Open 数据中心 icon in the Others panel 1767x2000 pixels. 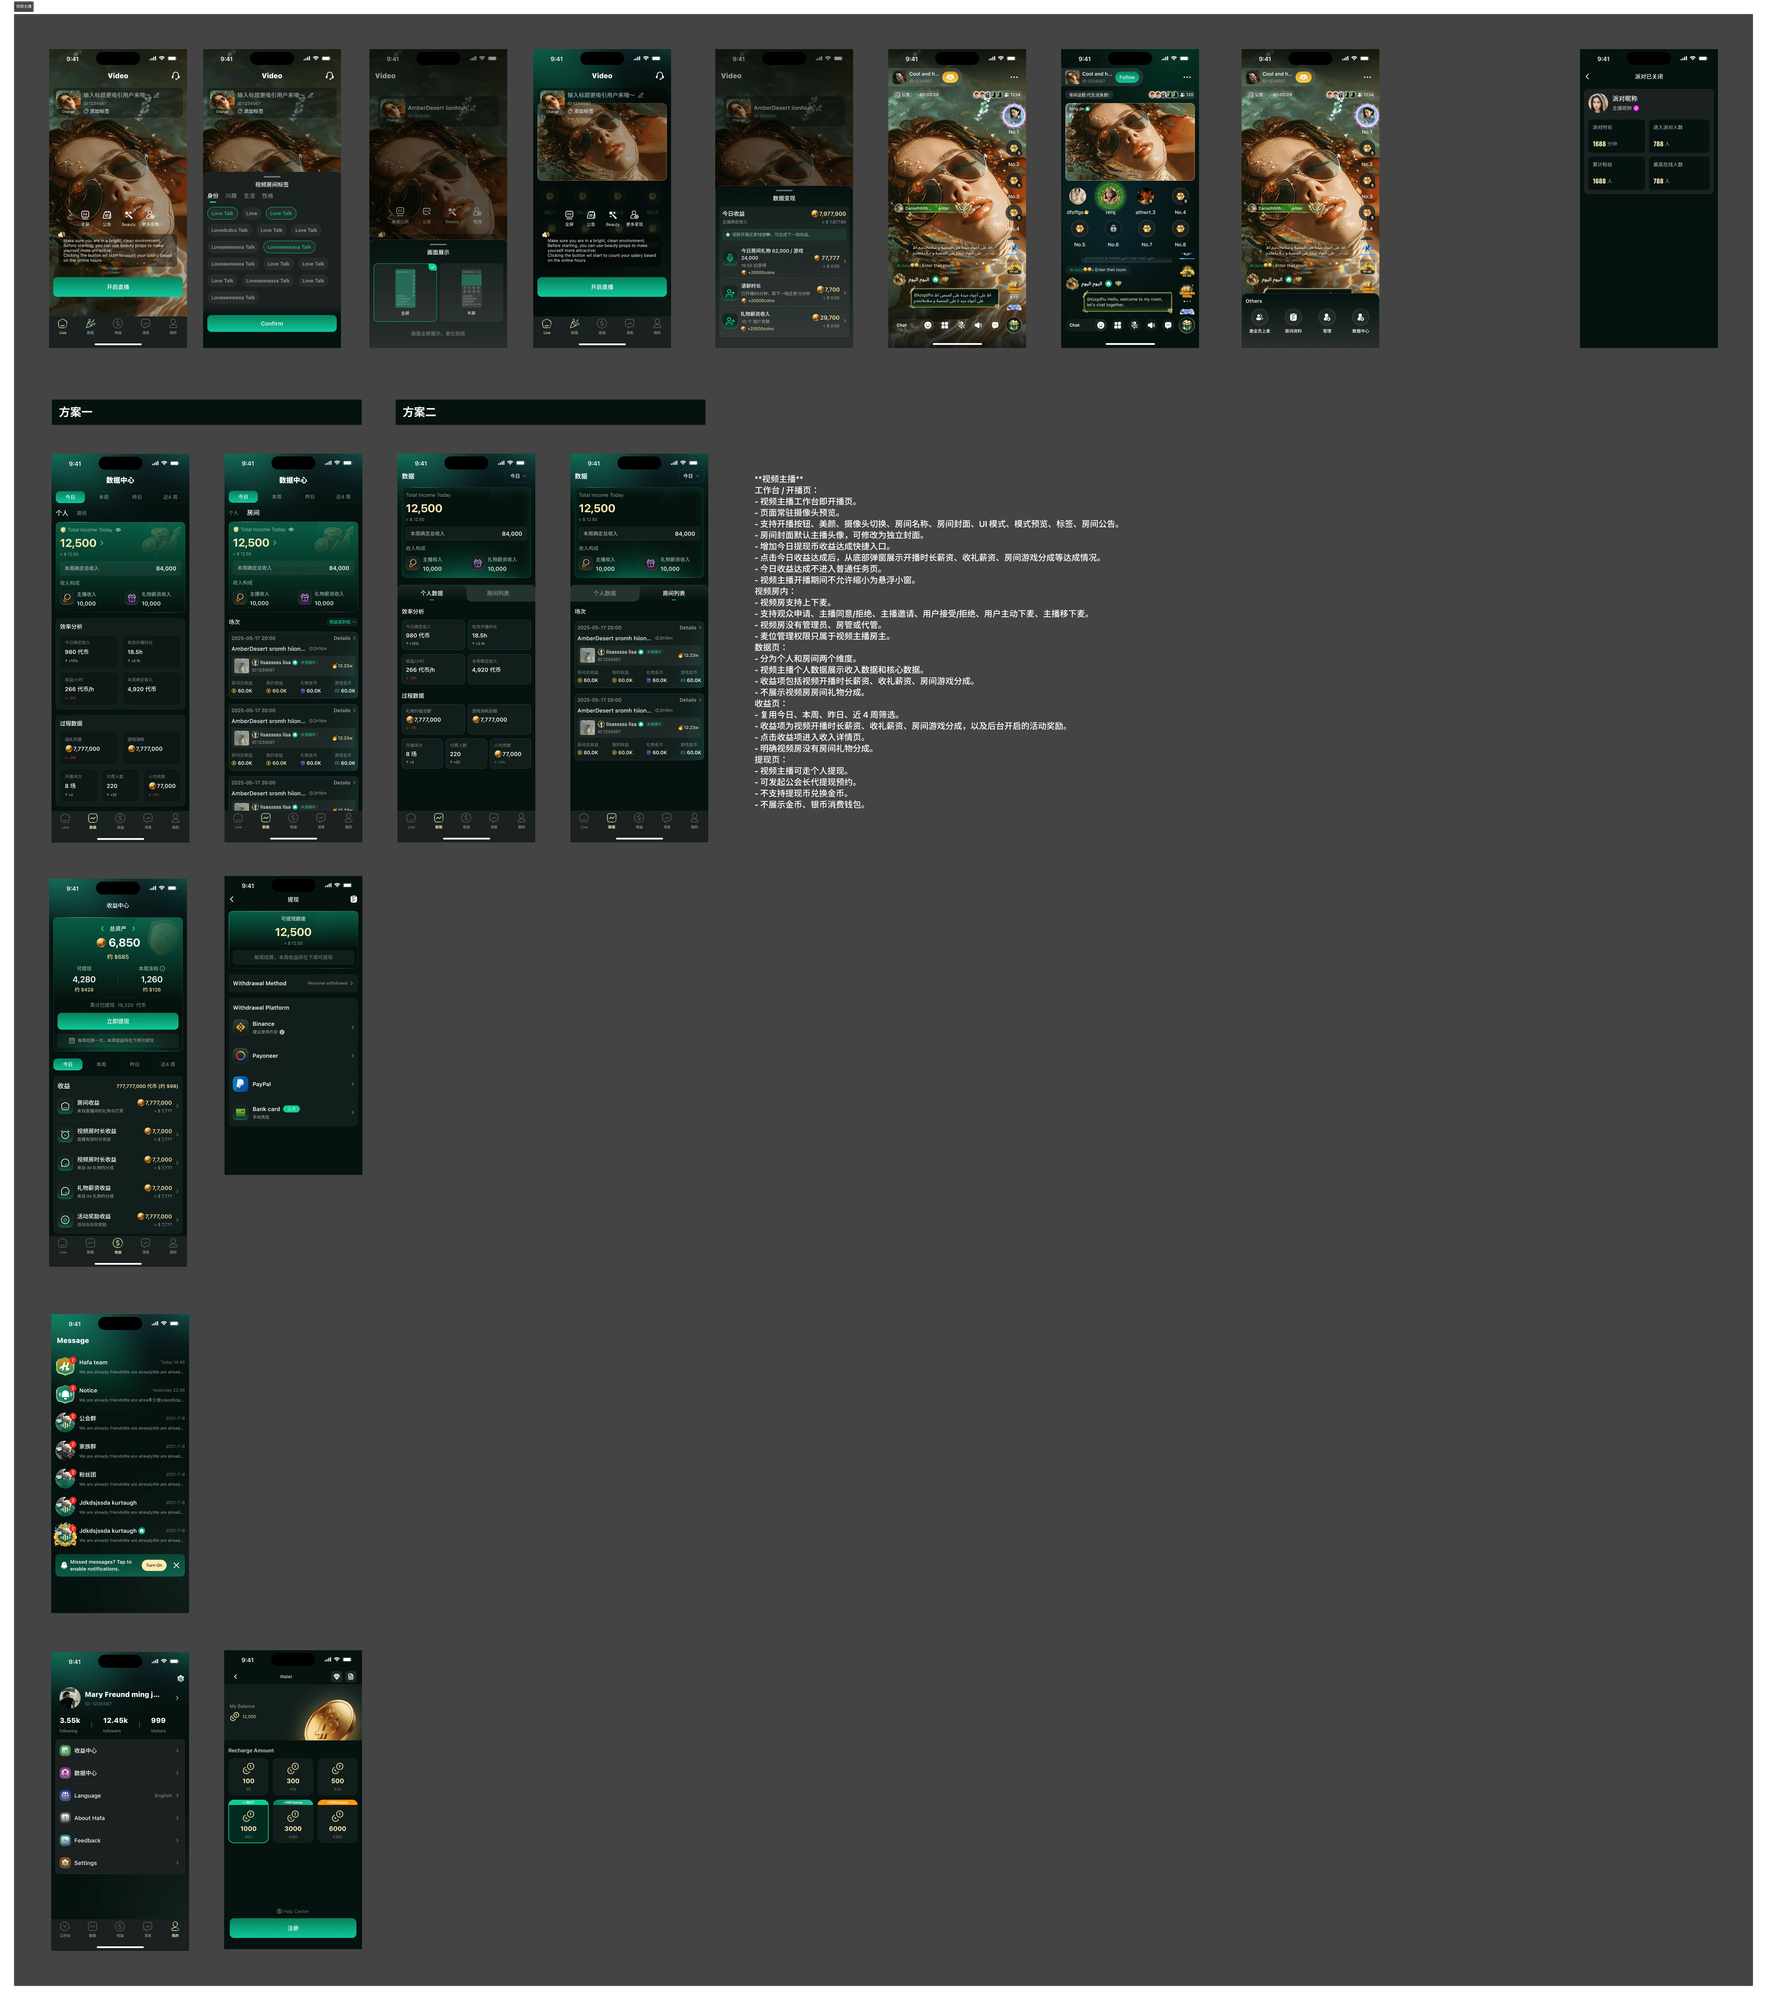click(x=1360, y=317)
